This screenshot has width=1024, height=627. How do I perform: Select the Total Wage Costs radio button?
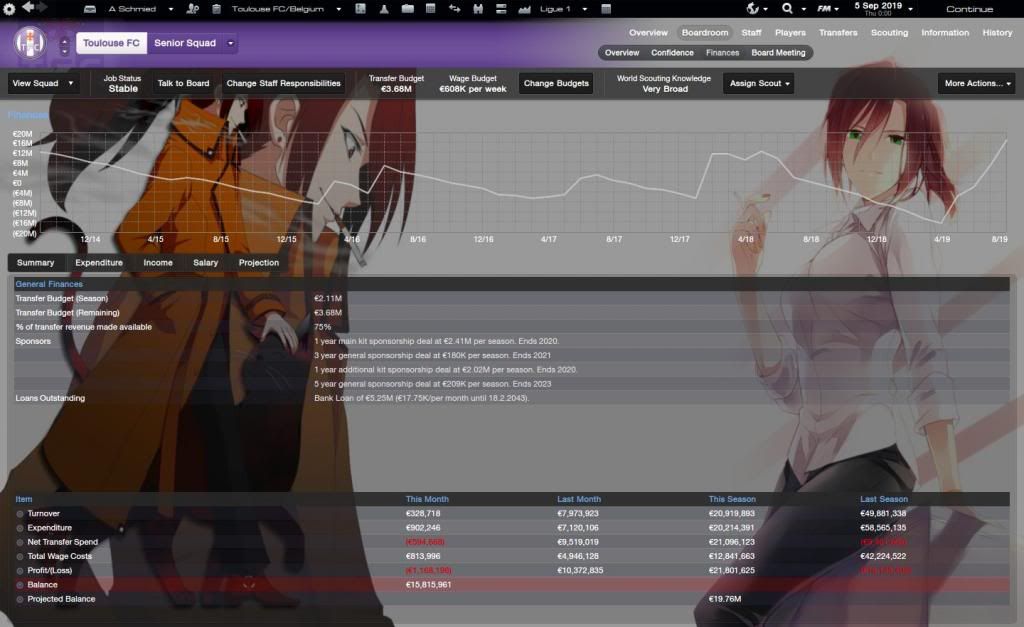pyautogui.click(x=20, y=557)
